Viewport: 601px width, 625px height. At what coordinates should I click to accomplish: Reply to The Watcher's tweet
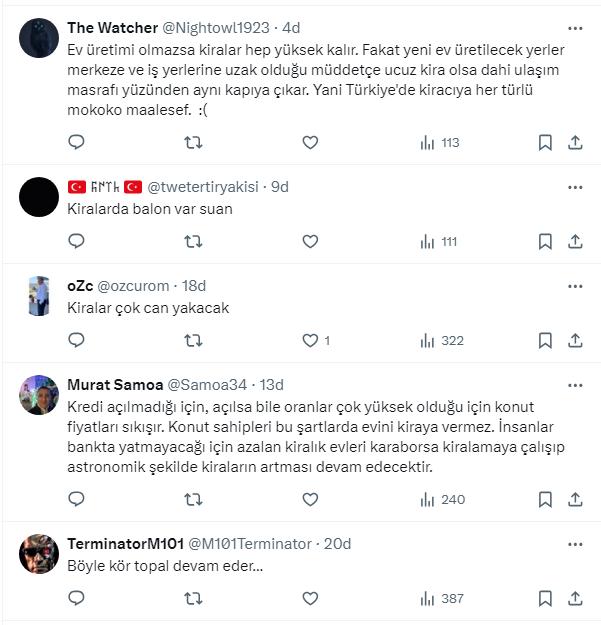click(x=76, y=143)
